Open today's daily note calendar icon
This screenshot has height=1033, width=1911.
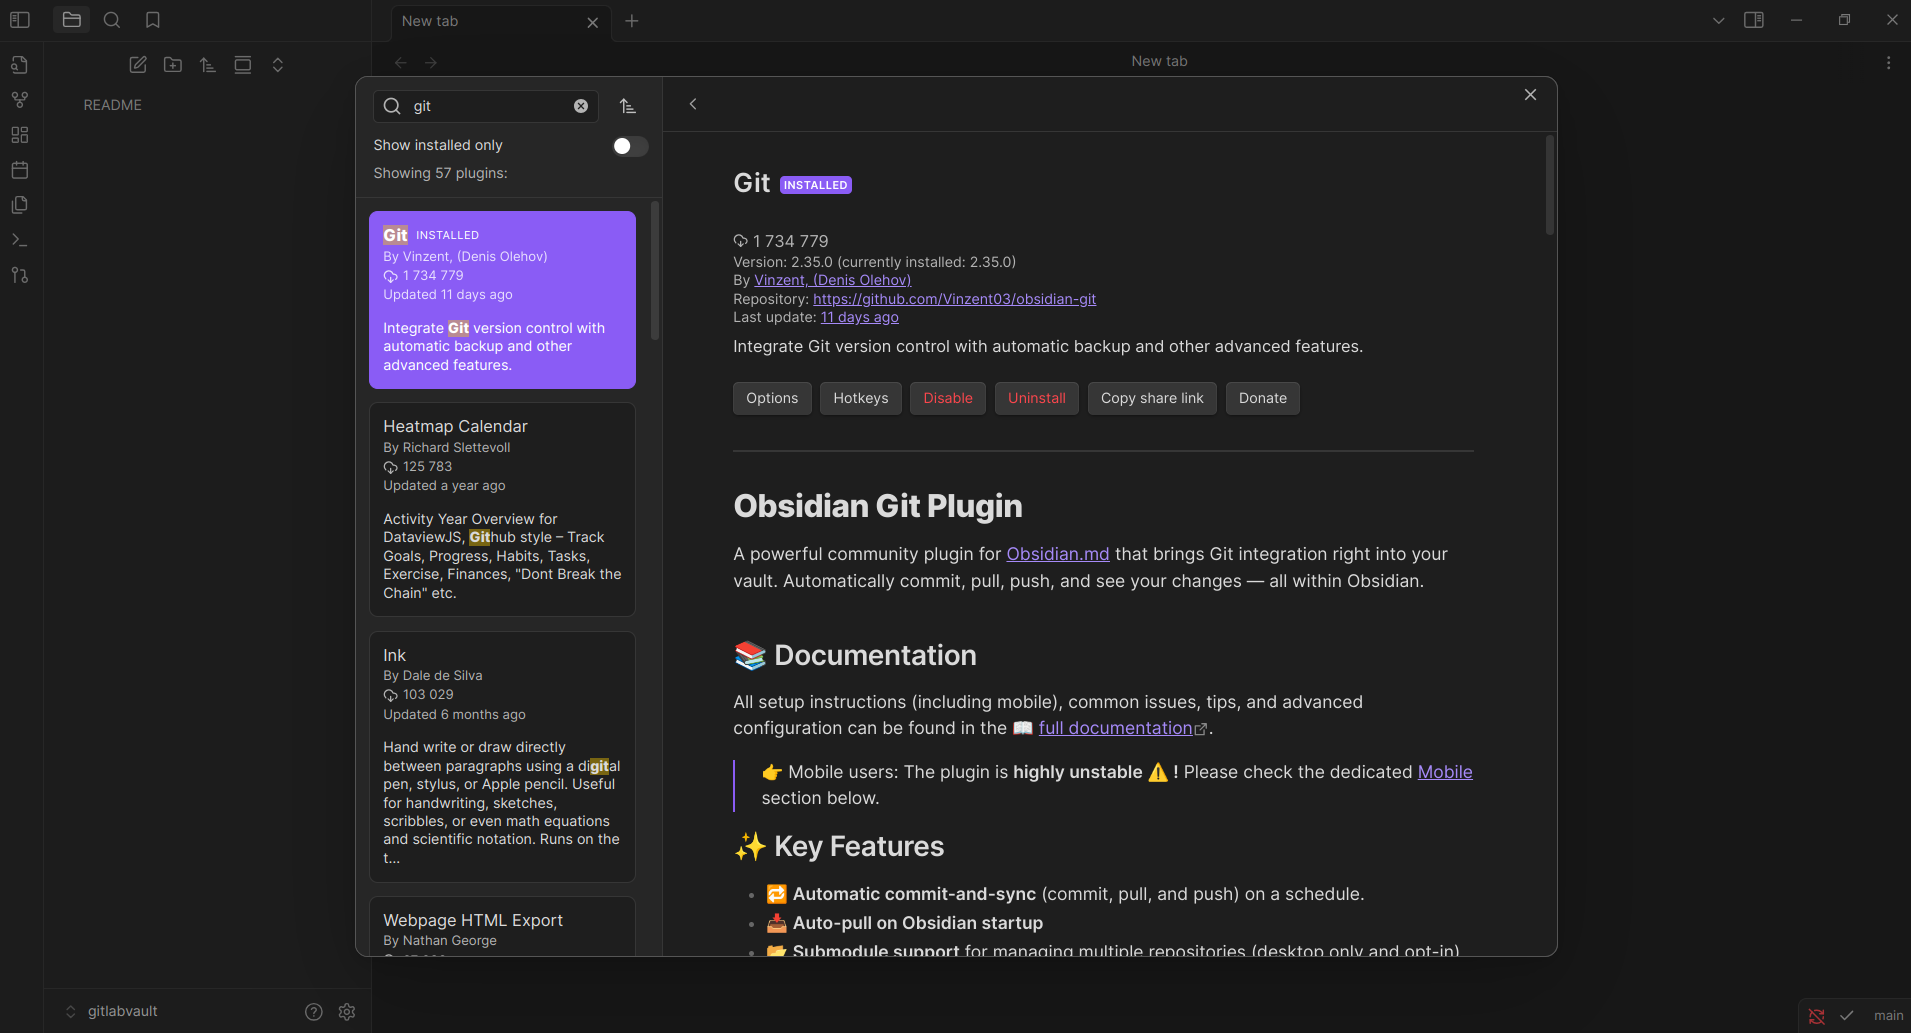[20, 170]
